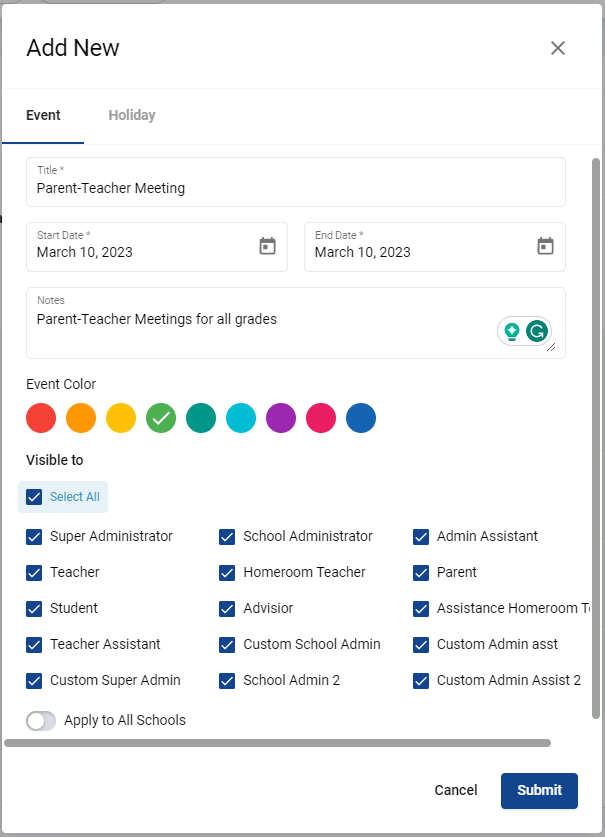Uncheck Custom School Admin visibility

click(x=227, y=644)
